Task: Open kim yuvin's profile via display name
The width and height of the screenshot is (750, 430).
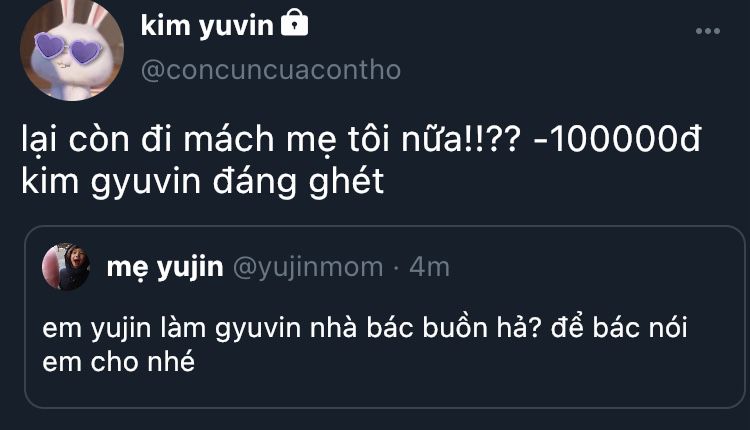Action: tap(206, 25)
